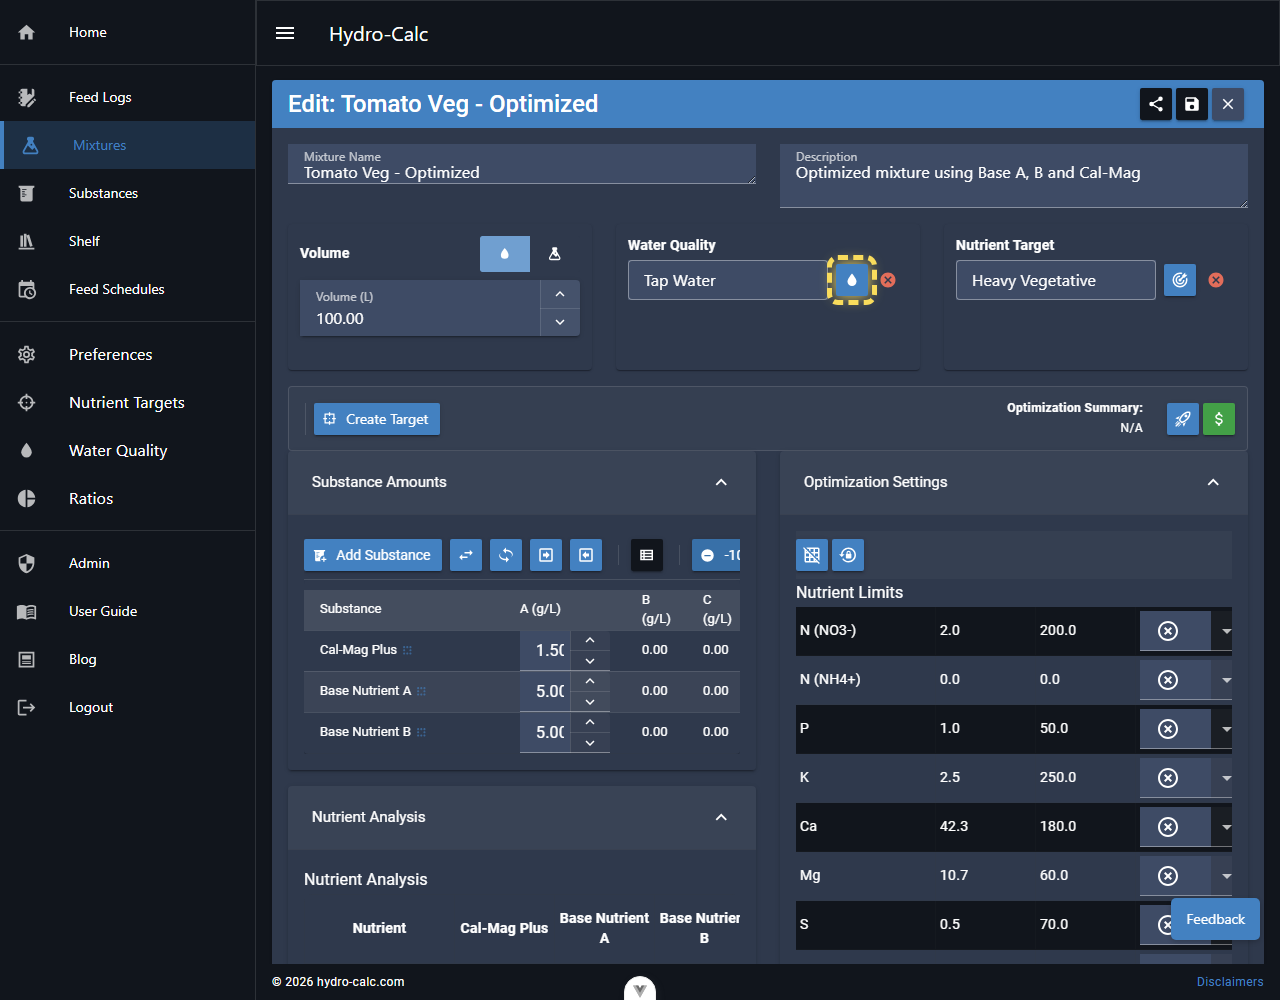Click the nutrient target bullseye icon
Viewport: 1280px width, 1000px height.
point(1180,280)
